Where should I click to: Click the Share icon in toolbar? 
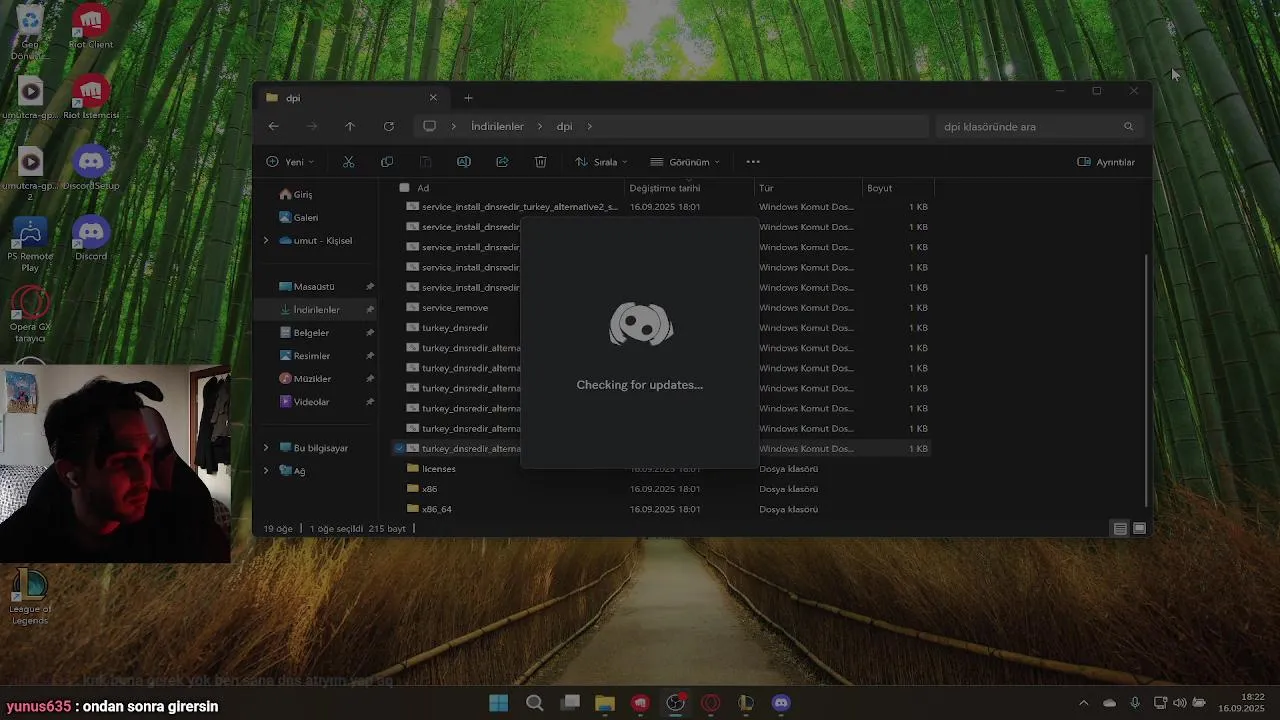click(x=502, y=162)
